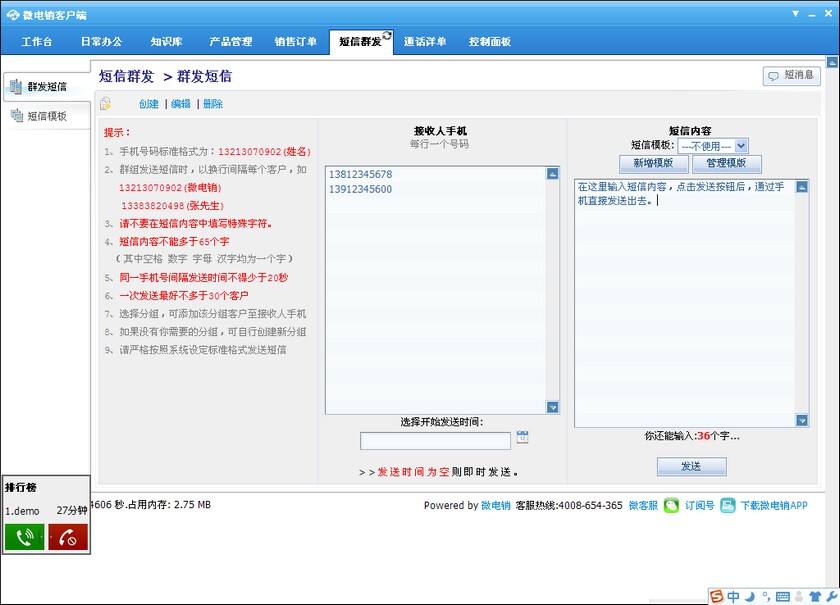The height and width of the screenshot is (605, 840).
Task: Switch to the 通话详单 tab
Action: click(425, 42)
